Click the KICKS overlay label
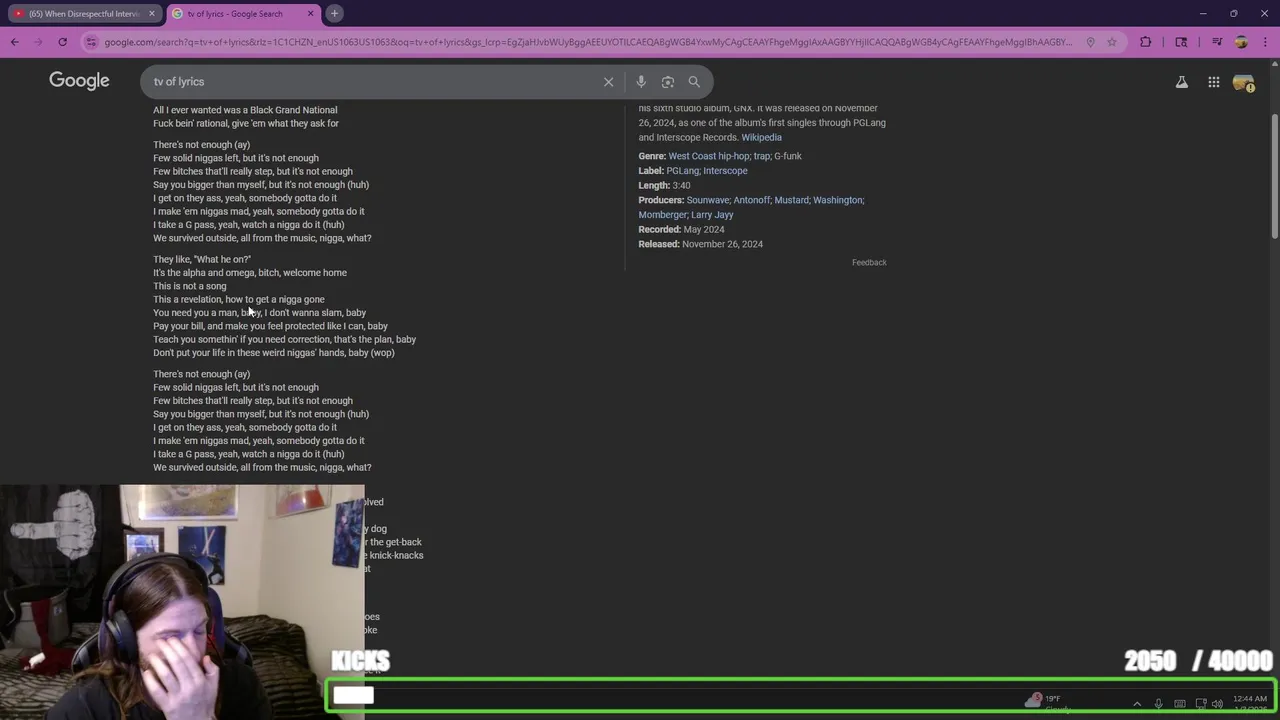The image size is (1280, 720). tap(361, 661)
